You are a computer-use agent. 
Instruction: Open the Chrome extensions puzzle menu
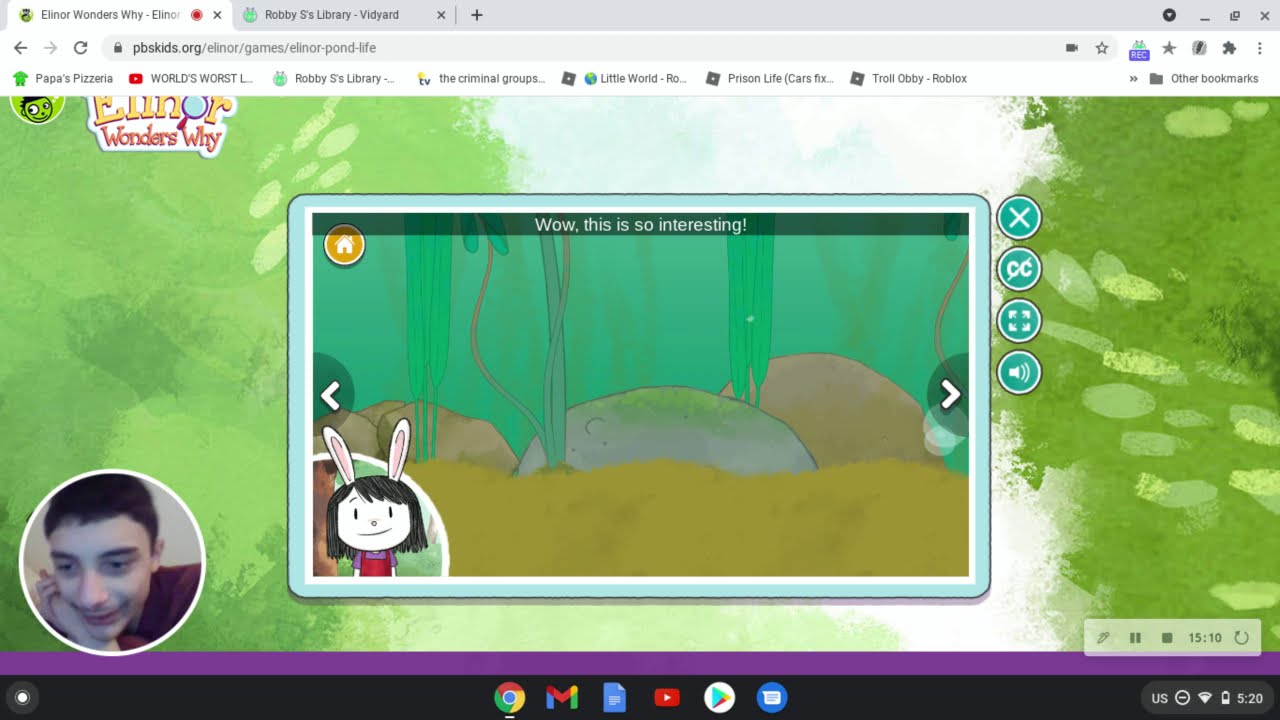coord(1229,48)
